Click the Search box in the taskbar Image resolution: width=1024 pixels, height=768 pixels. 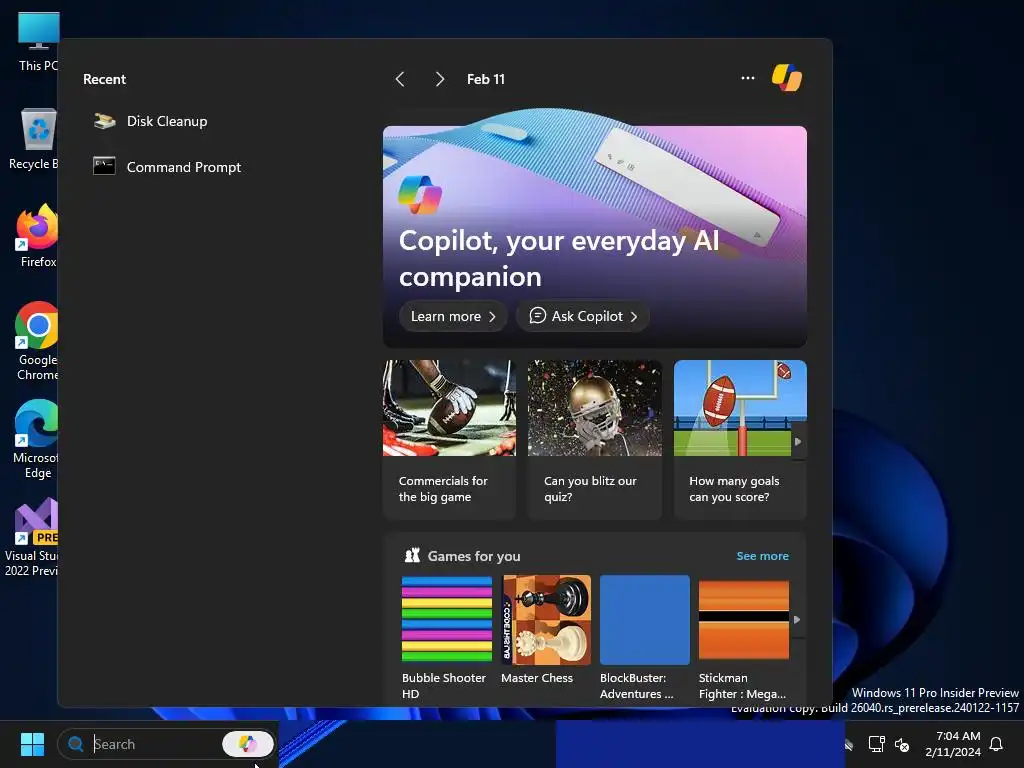167,744
